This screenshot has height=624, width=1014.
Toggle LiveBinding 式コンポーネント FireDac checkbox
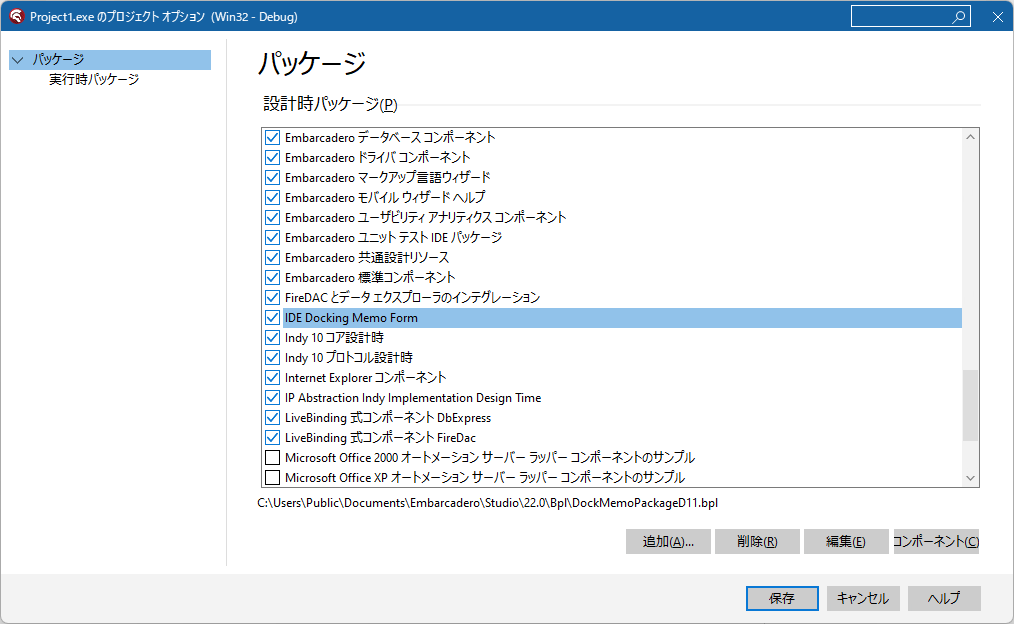tap(272, 438)
